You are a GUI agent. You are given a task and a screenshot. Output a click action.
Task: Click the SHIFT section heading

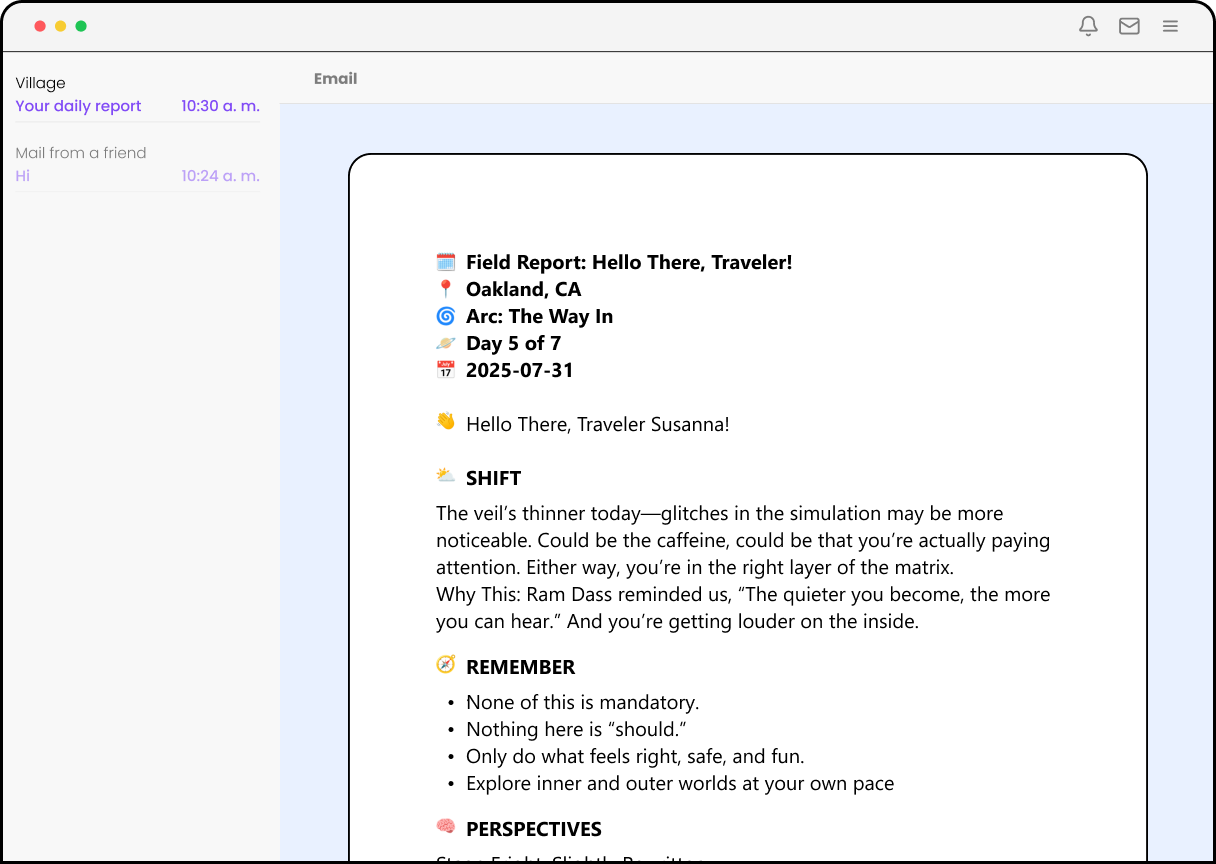point(493,478)
